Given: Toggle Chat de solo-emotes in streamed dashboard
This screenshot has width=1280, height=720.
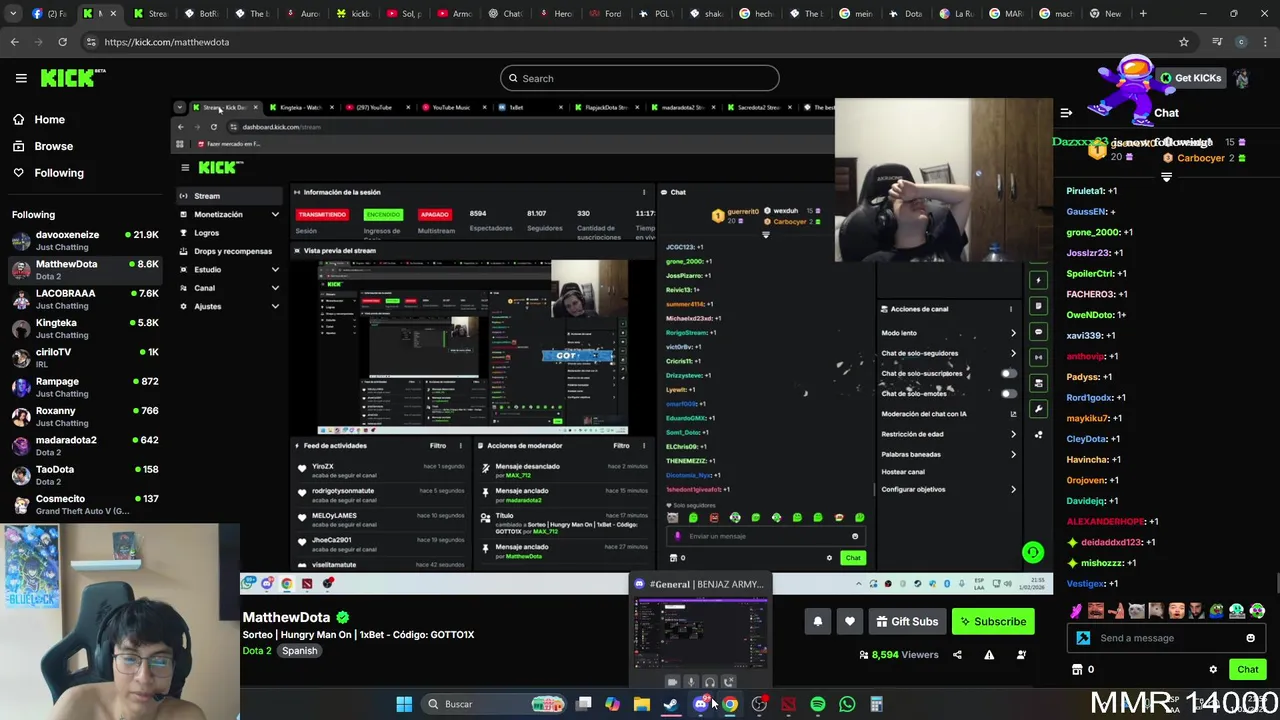Looking at the screenshot, I should click(x=1009, y=393).
